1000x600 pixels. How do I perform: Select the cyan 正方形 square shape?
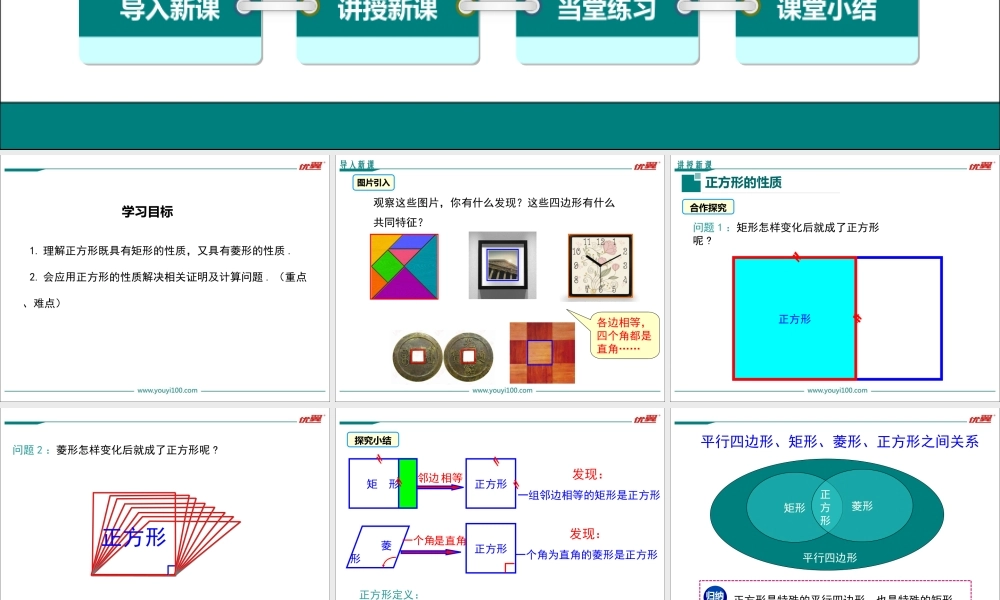click(x=795, y=318)
